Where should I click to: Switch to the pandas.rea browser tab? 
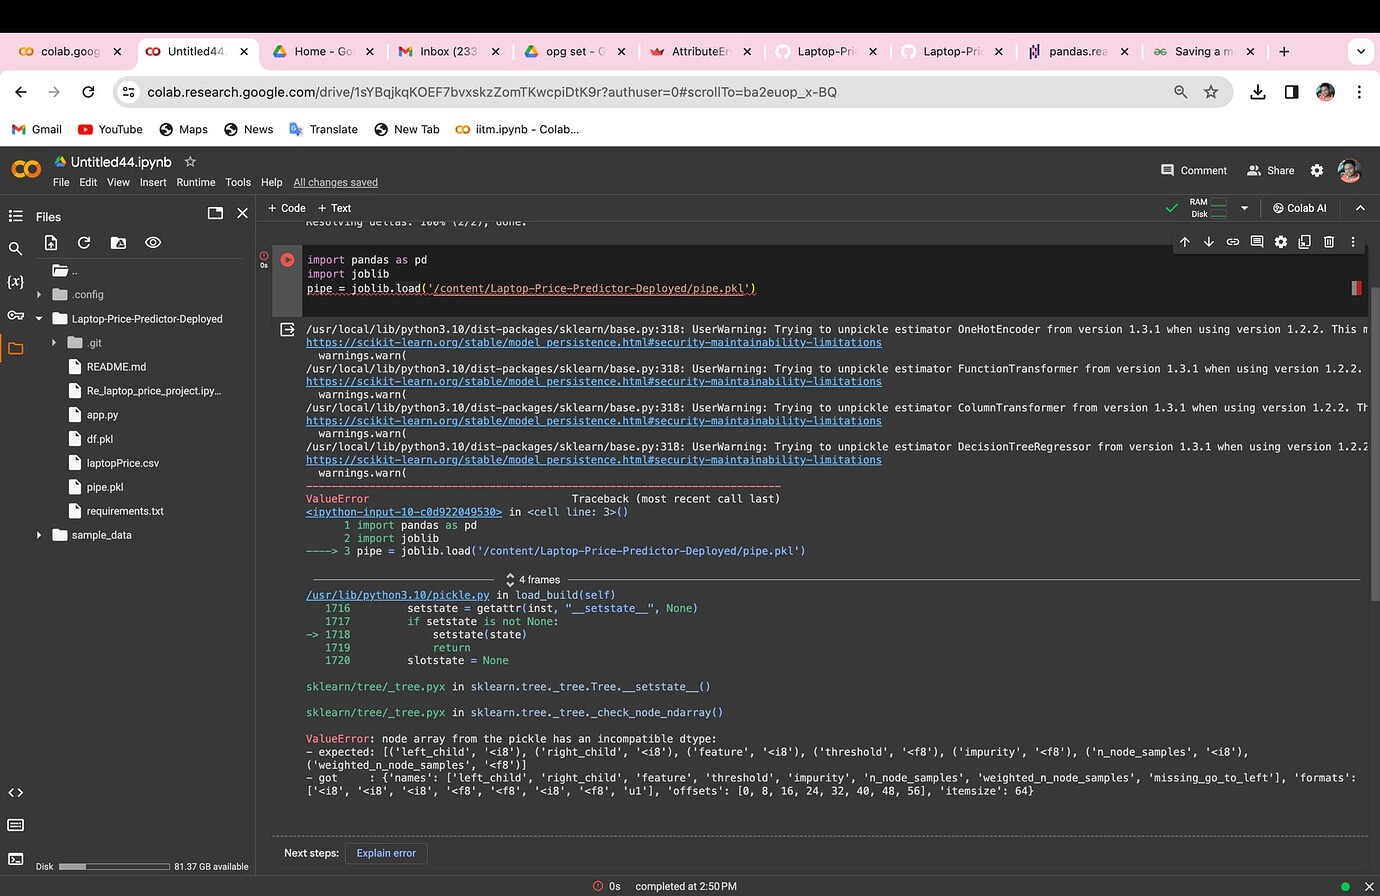click(x=1078, y=51)
